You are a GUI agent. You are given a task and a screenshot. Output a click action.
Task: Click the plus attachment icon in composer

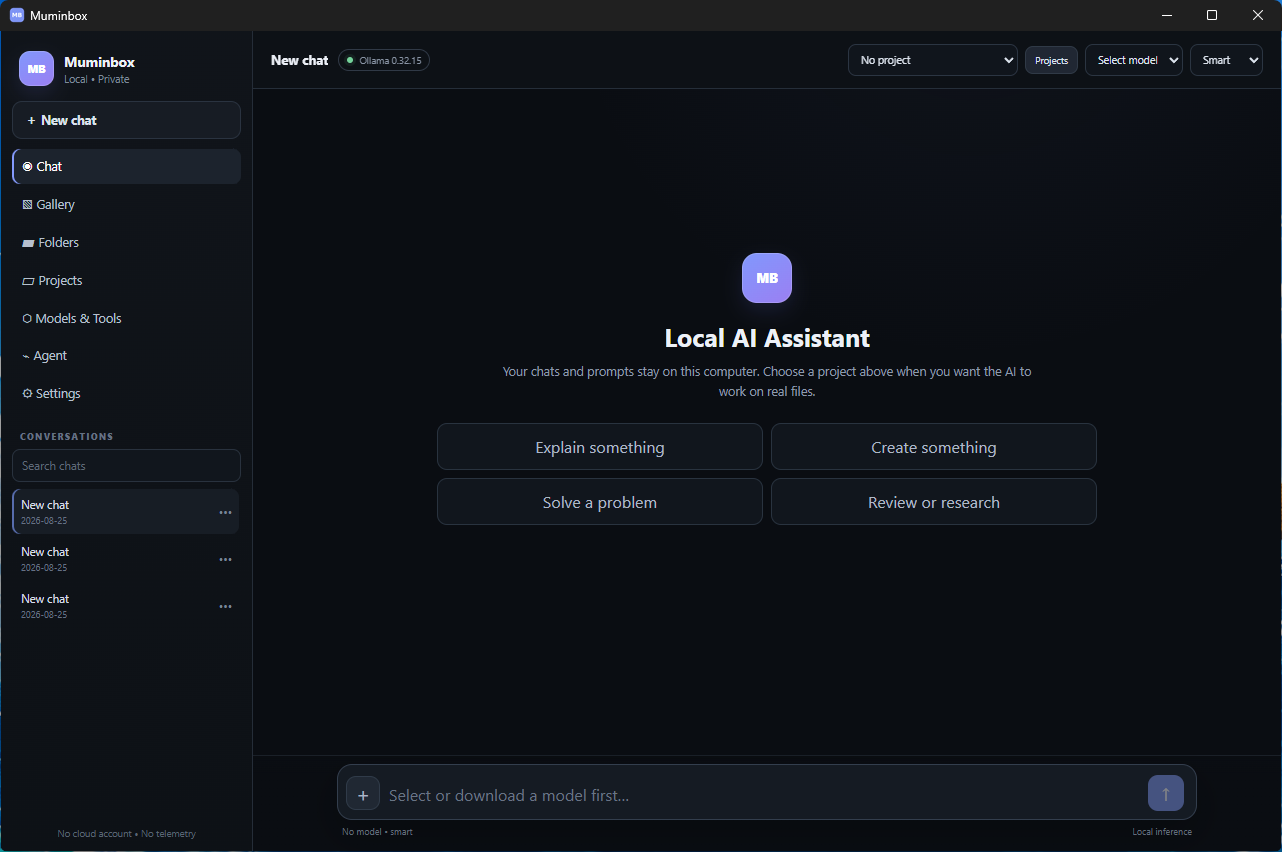363,793
